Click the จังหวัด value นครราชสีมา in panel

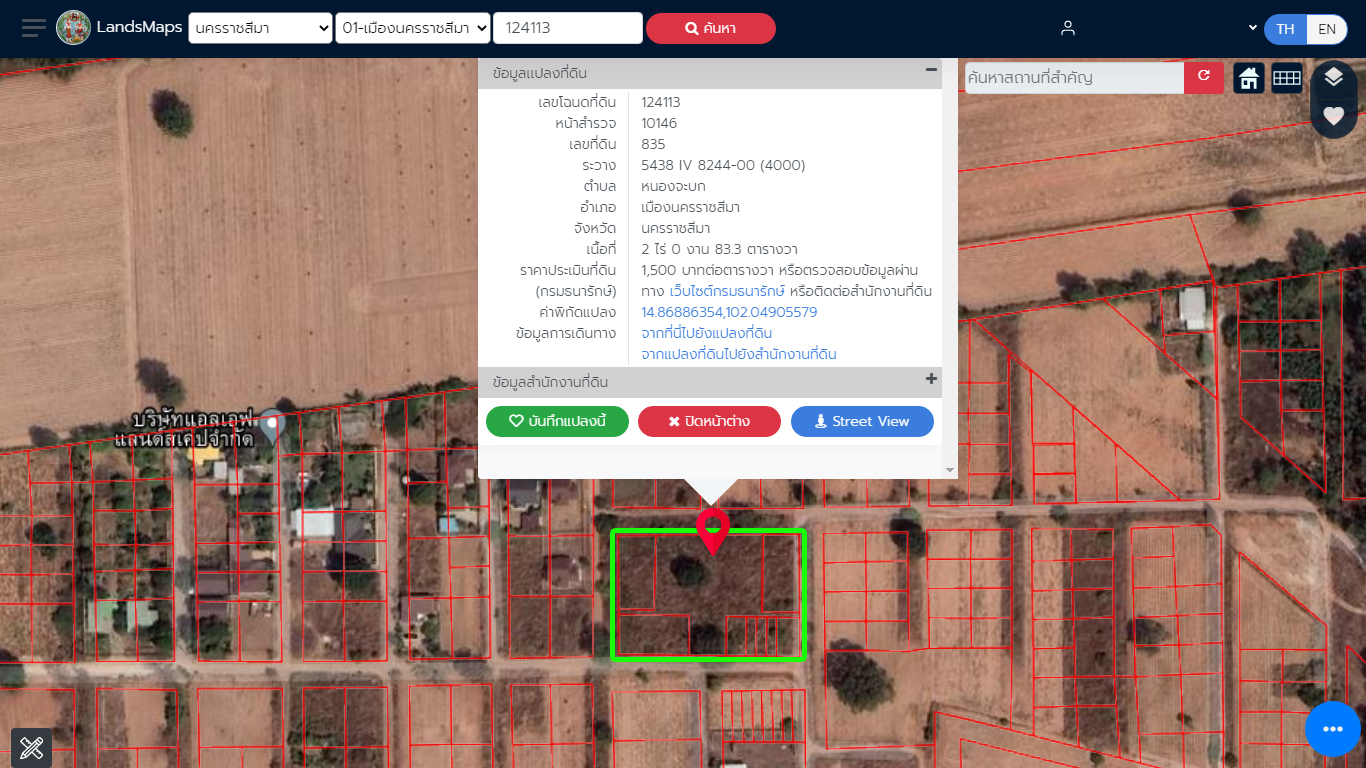point(676,228)
